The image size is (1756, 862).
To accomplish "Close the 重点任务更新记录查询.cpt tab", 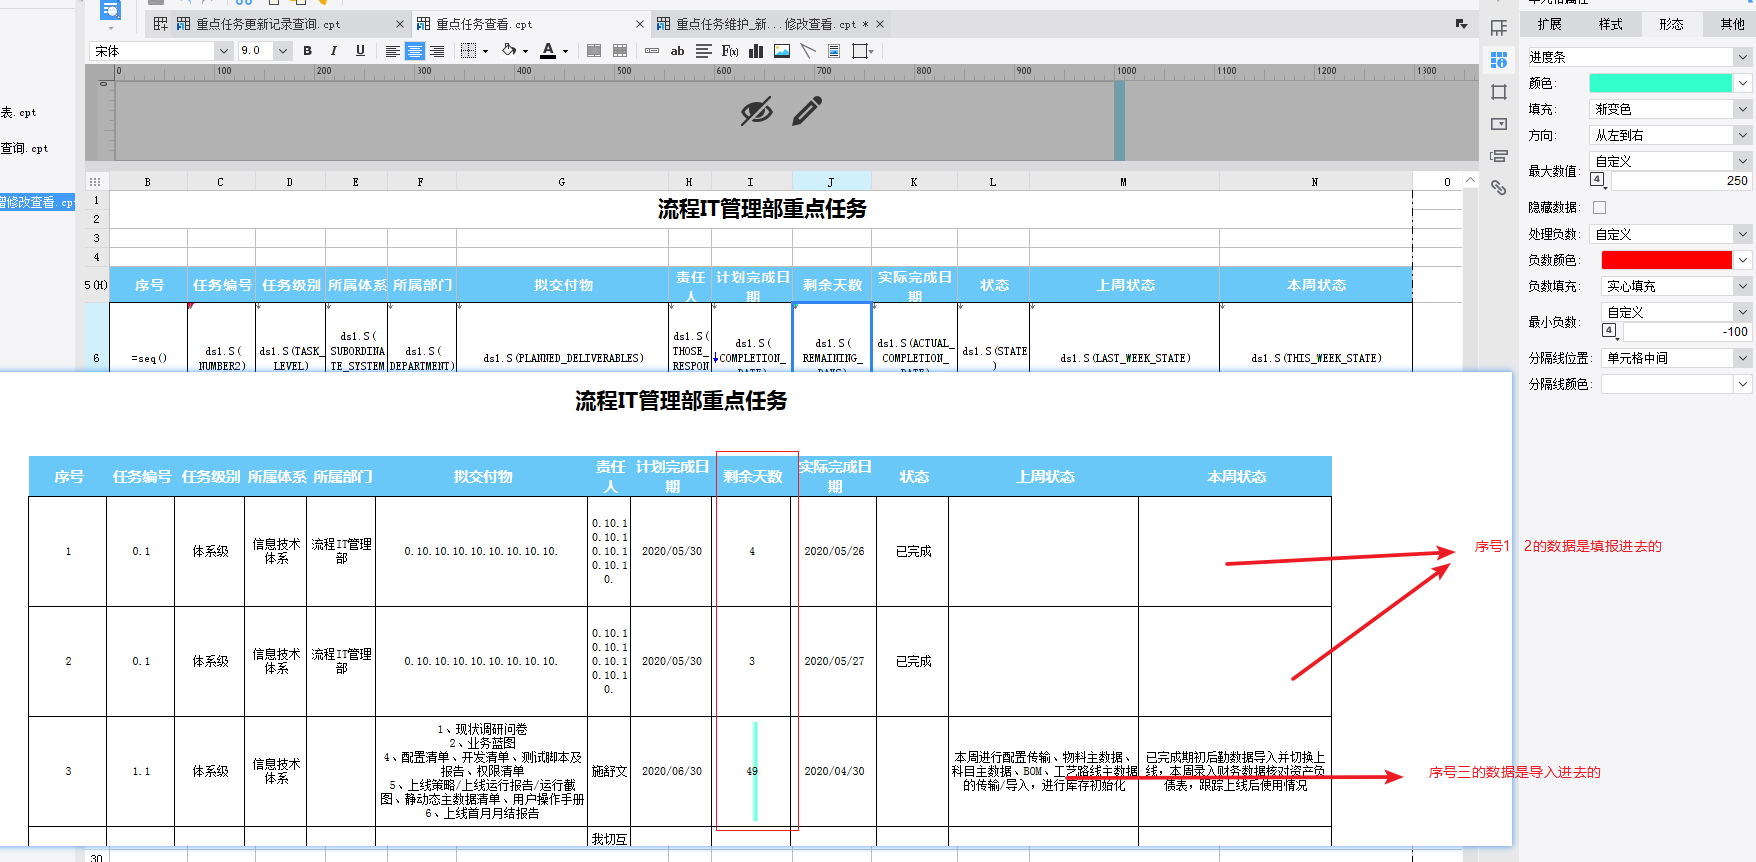I will [400, 24].
